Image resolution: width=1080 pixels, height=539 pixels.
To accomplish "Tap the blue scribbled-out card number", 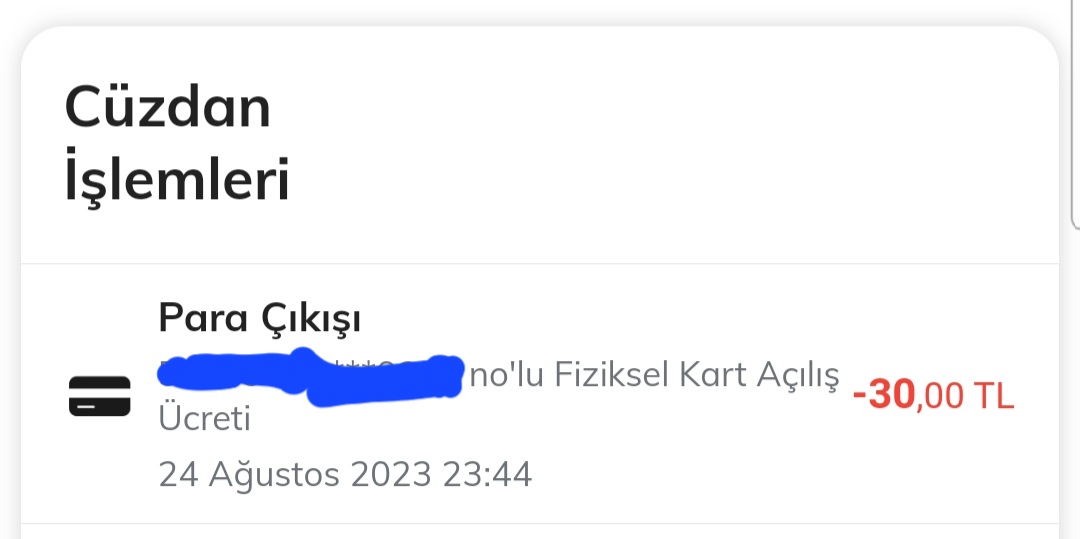I will coord(310,377).
